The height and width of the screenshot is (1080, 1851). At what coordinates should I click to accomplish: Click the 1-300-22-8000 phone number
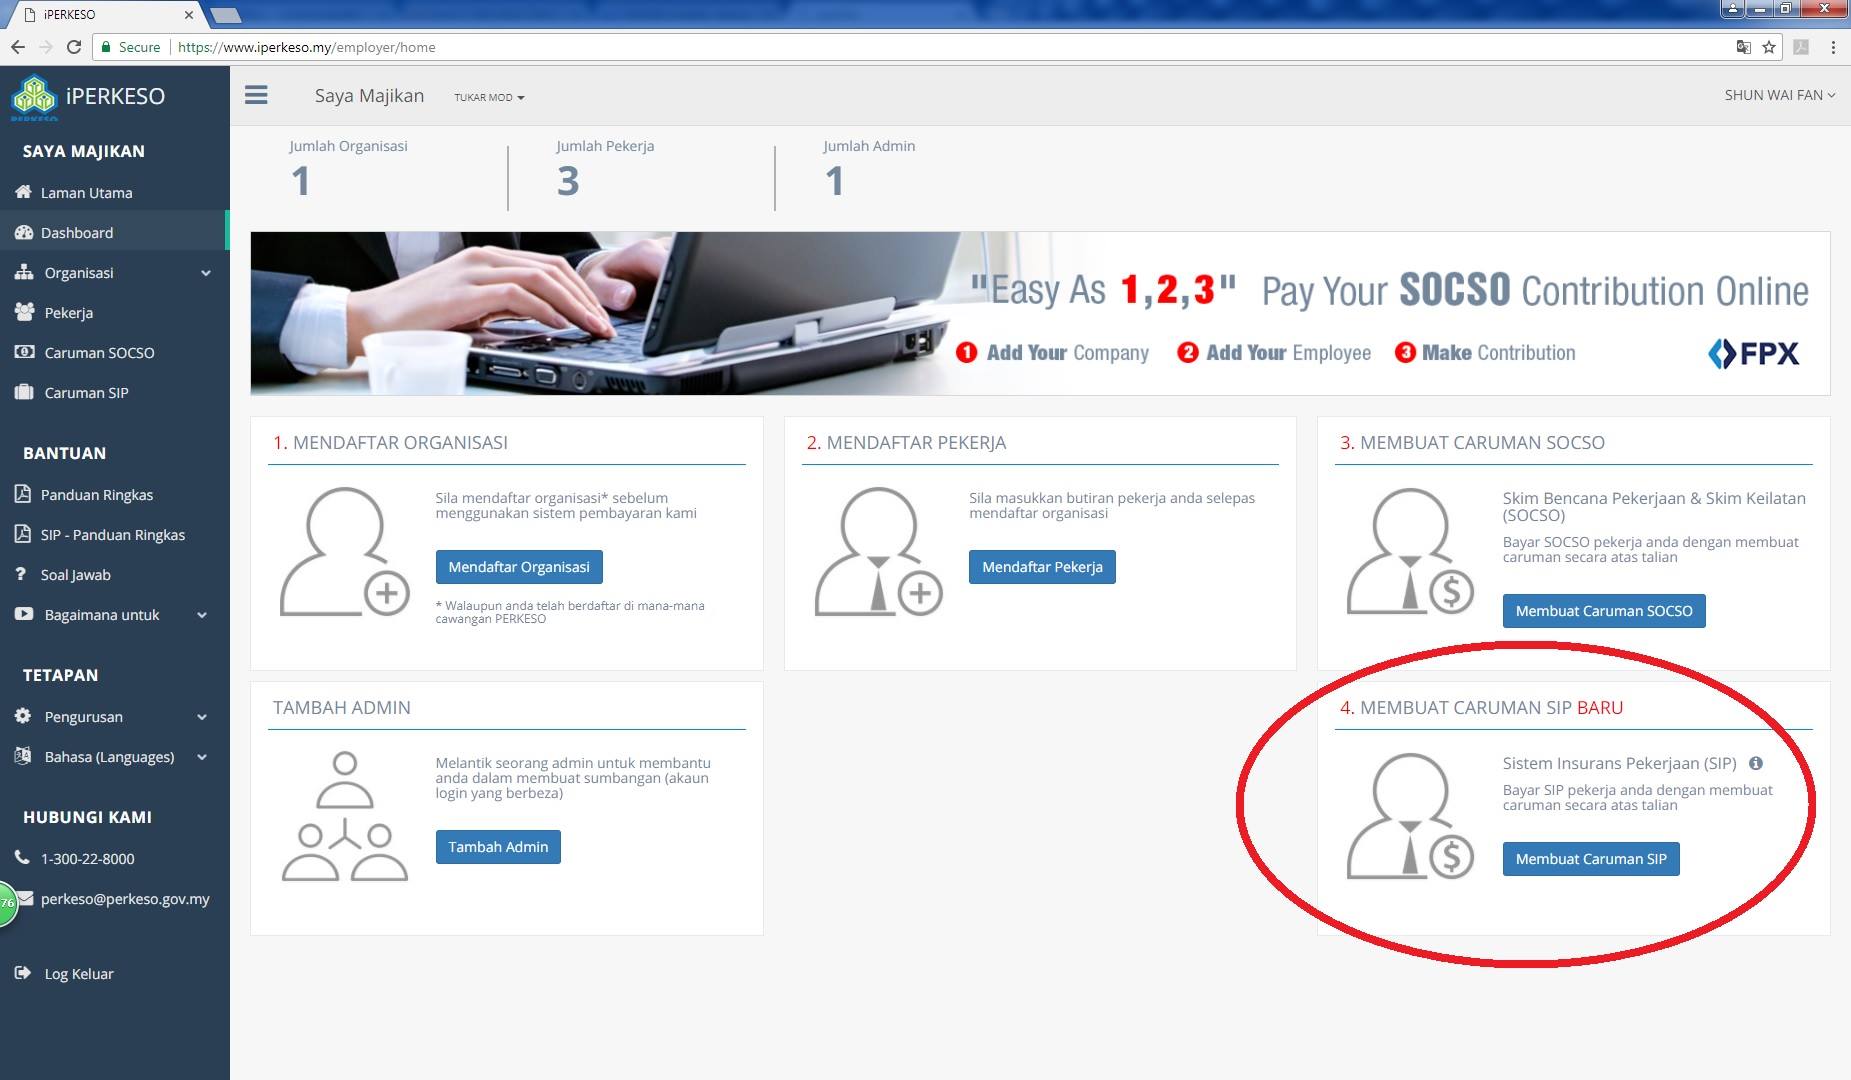click(88, 859)
